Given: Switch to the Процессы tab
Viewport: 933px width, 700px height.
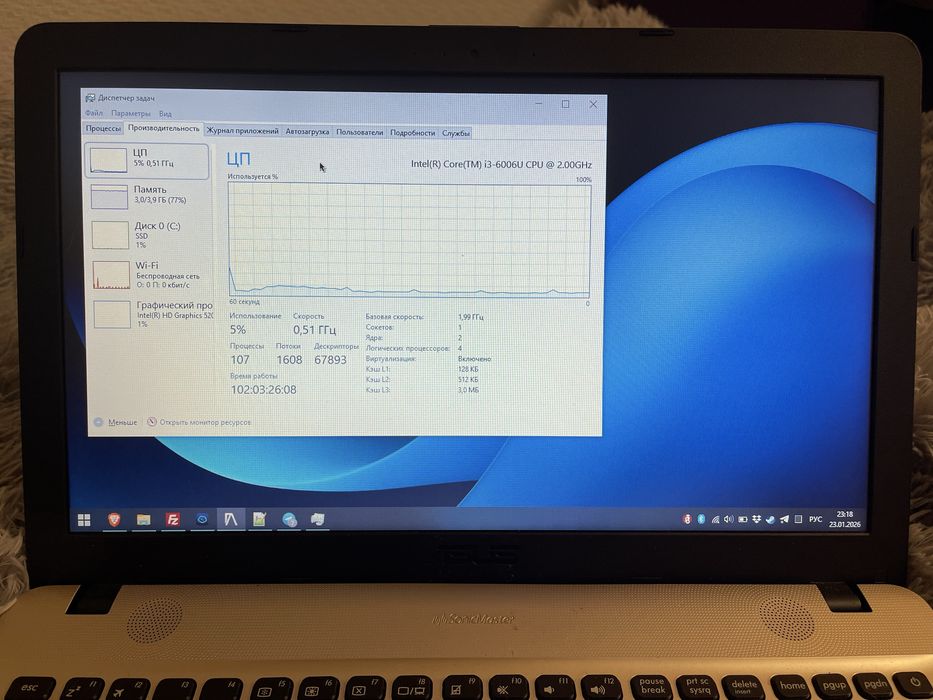Looking at the screenshot, I should coord(103,129).
